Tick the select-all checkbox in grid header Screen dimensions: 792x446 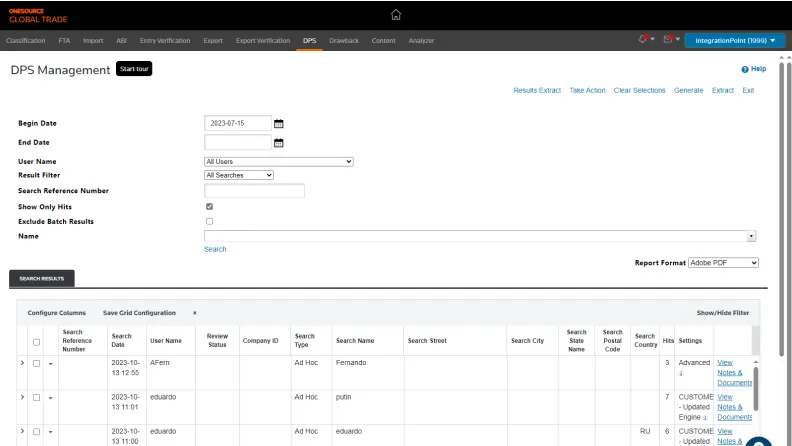coord(37,342)
